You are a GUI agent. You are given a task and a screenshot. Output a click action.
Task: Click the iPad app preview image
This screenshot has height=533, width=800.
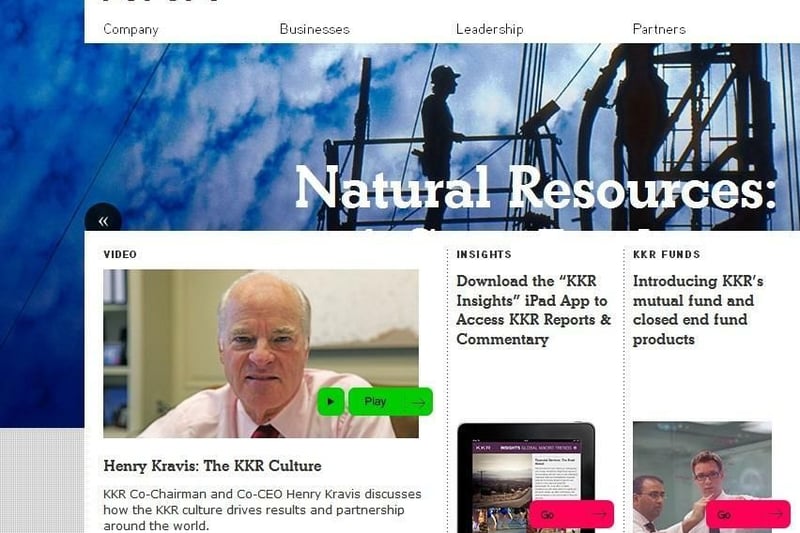pyautogui.click(x=526, y=477)
